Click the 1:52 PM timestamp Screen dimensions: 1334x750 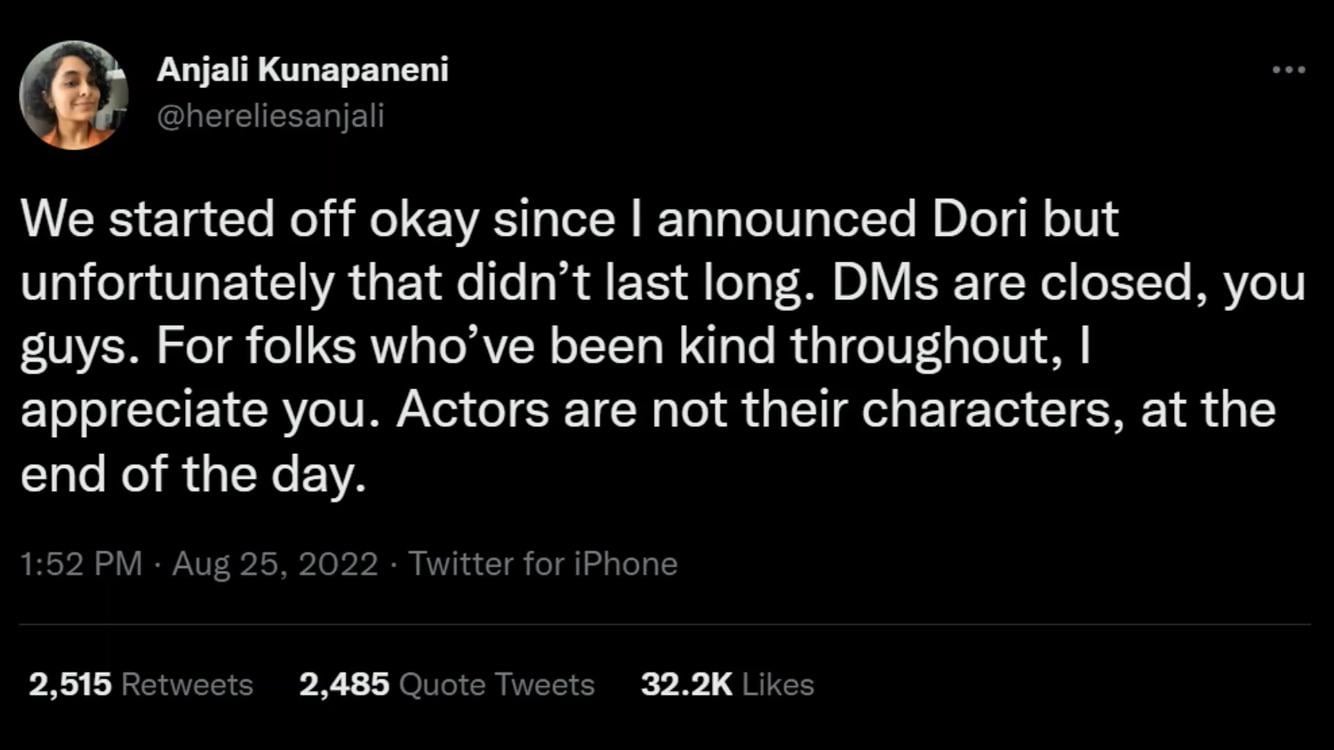(x=81, y=565)
